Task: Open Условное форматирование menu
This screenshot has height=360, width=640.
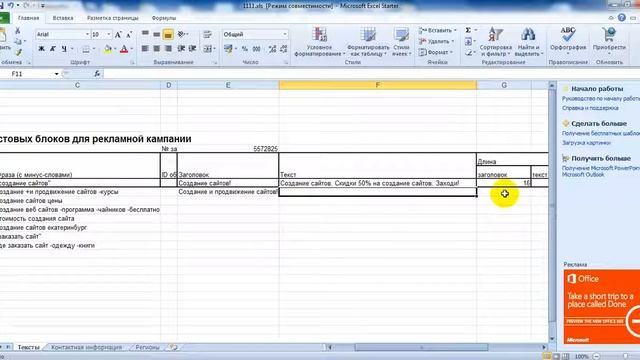Action: [x=320, y=42]
